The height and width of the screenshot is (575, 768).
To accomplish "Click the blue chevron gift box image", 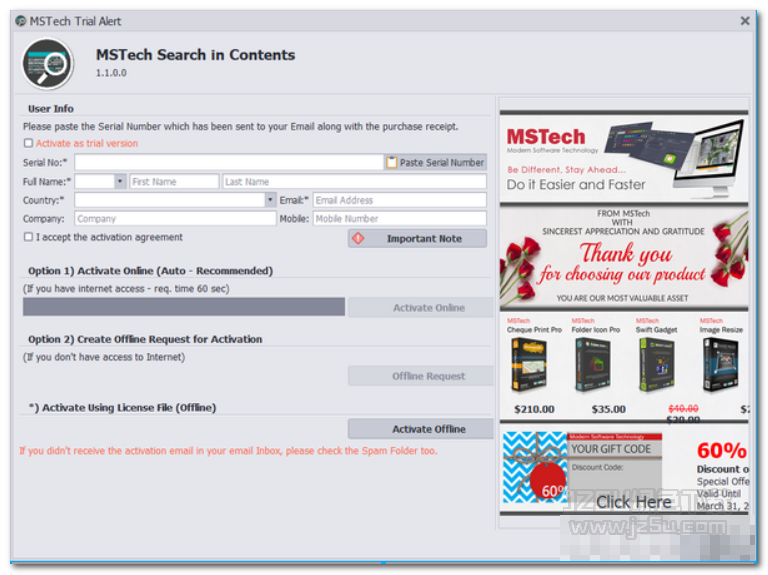I will tap(534, 467).
